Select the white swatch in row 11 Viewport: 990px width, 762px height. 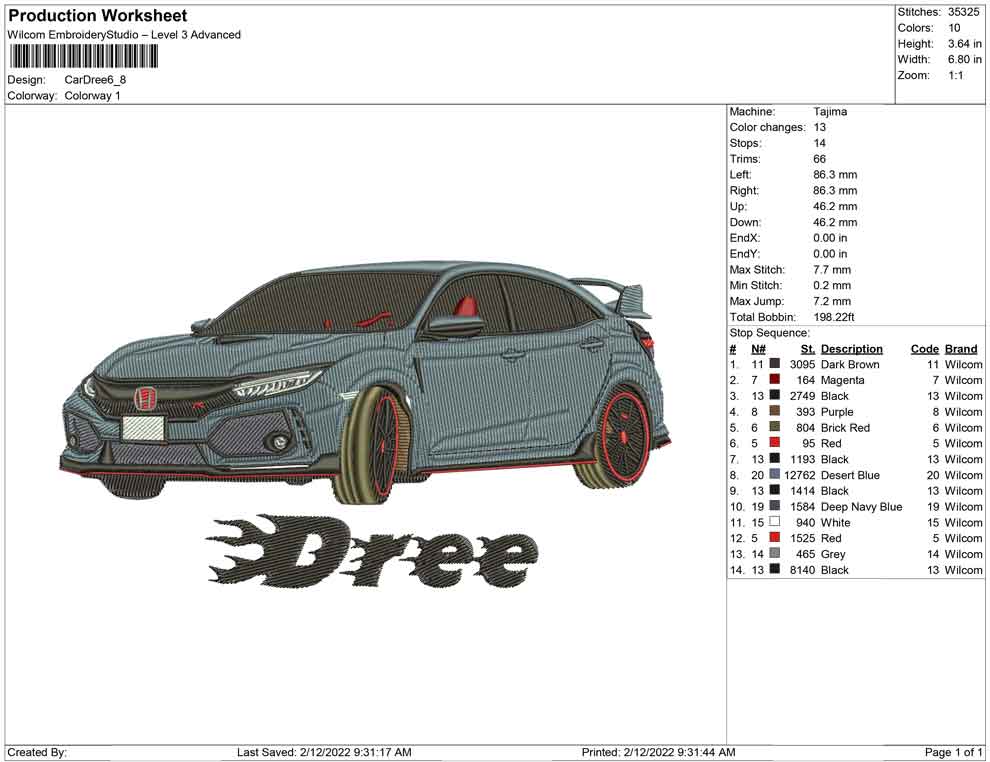tap(774, 523)
